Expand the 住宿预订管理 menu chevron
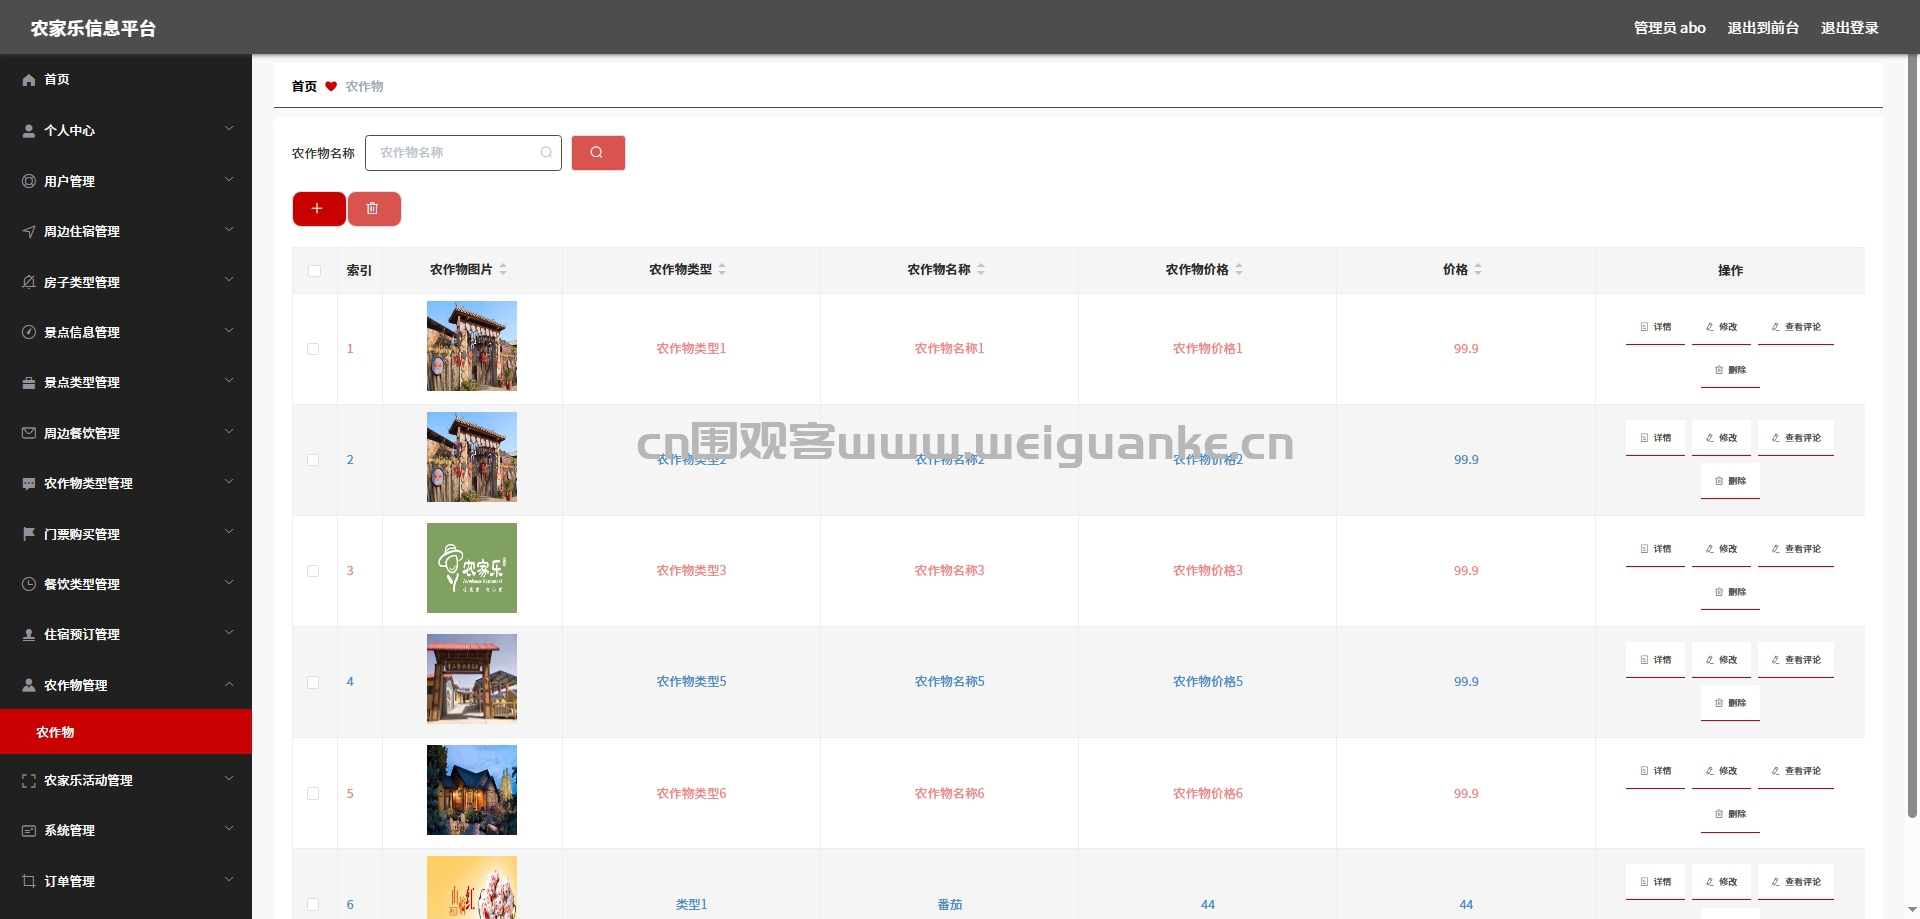 click(x=229, y=632)
